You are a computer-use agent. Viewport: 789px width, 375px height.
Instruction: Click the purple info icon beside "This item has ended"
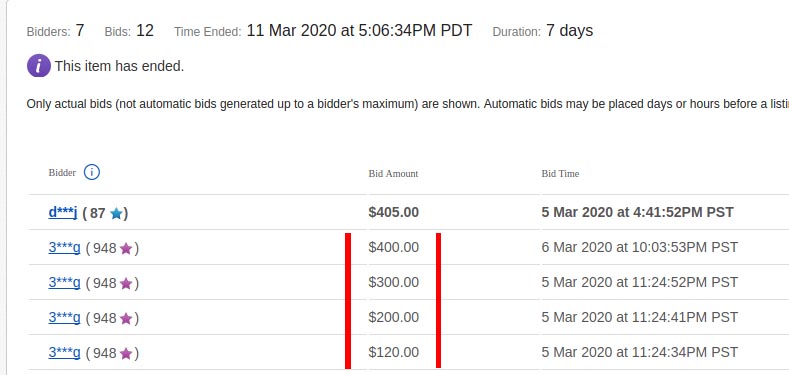point(39,66)
